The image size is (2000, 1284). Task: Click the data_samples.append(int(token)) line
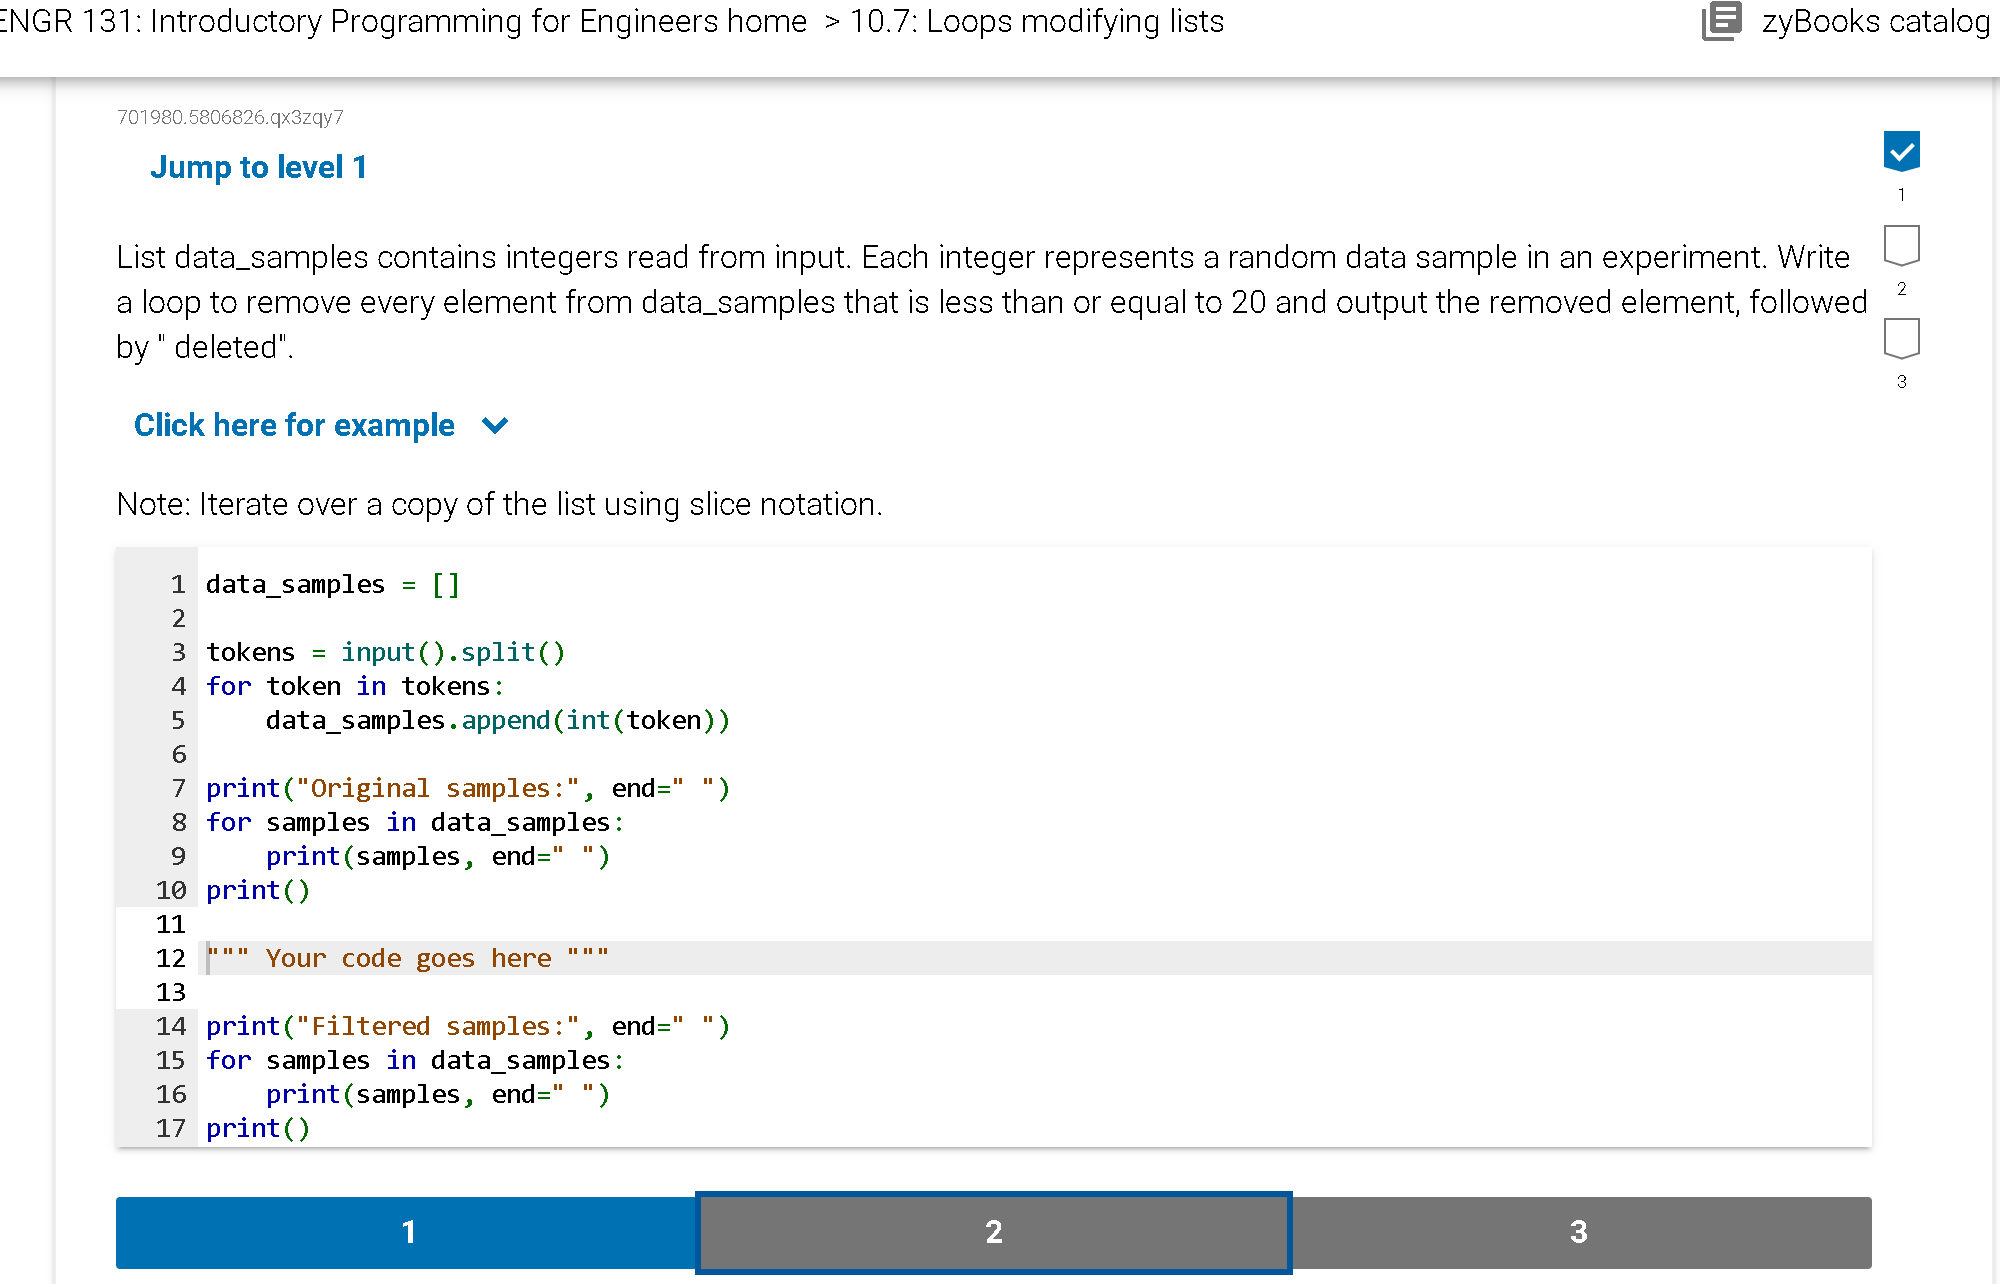tap(498, 720)
